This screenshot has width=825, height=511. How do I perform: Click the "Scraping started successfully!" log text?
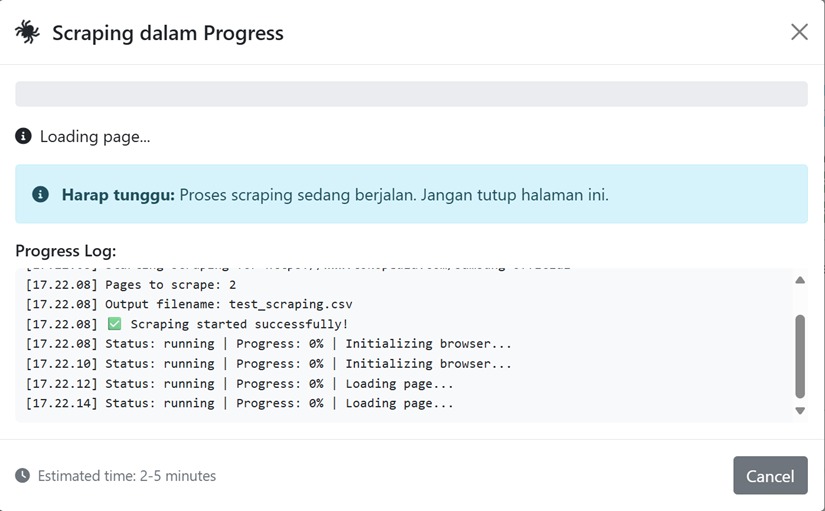coord(239,324)
